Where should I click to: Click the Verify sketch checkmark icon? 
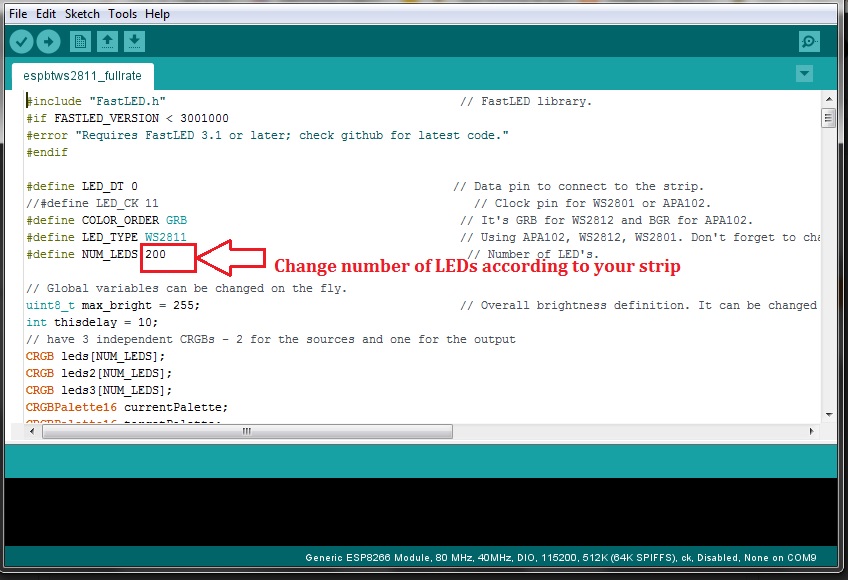click(22, 42)
